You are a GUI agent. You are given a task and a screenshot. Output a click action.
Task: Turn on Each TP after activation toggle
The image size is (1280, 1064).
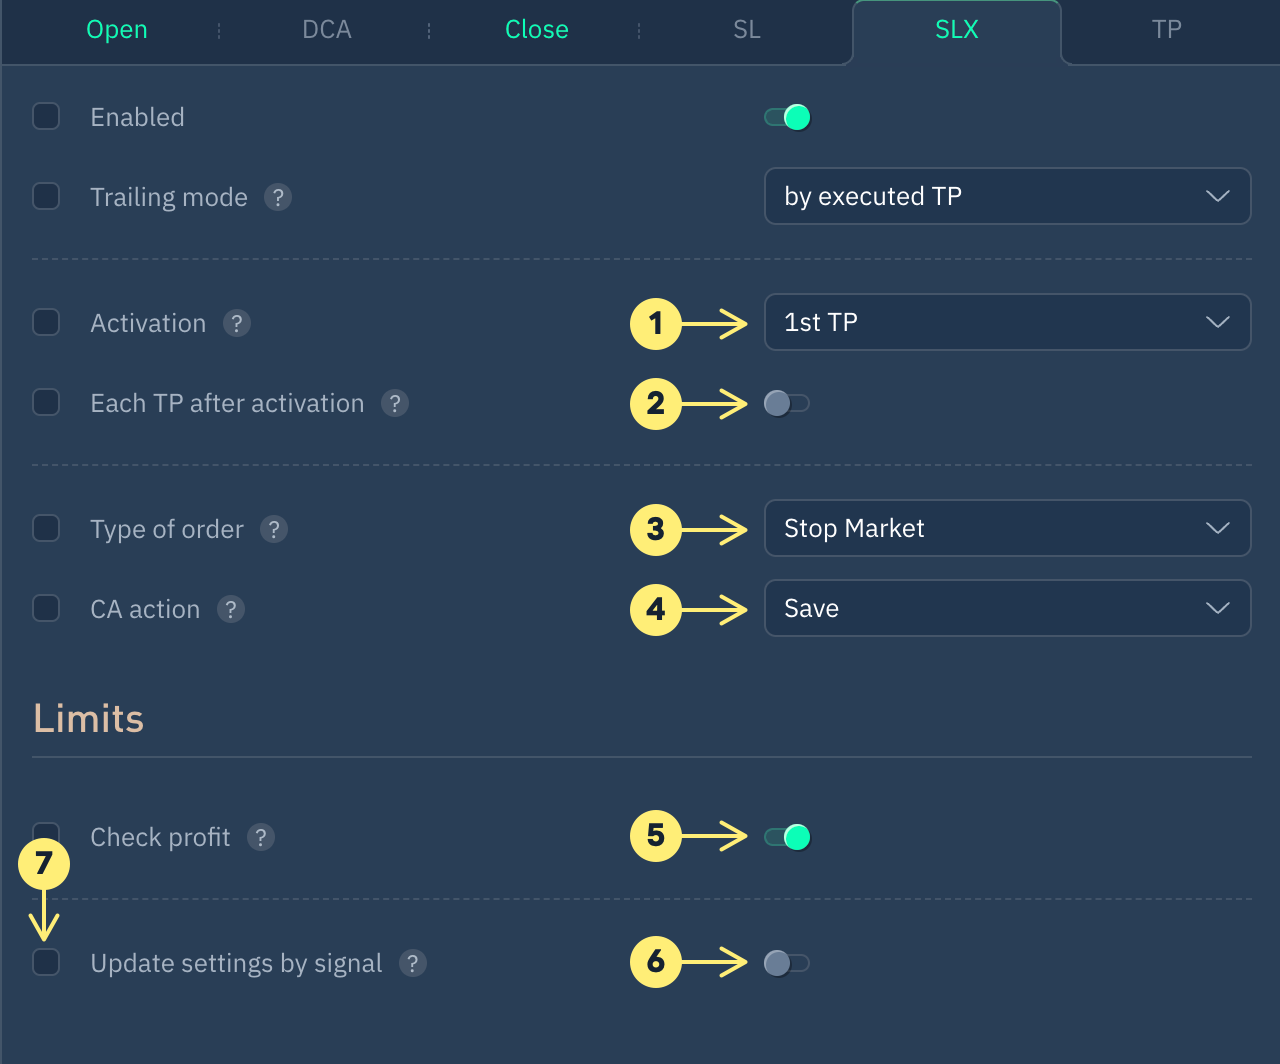click(787, 403)
